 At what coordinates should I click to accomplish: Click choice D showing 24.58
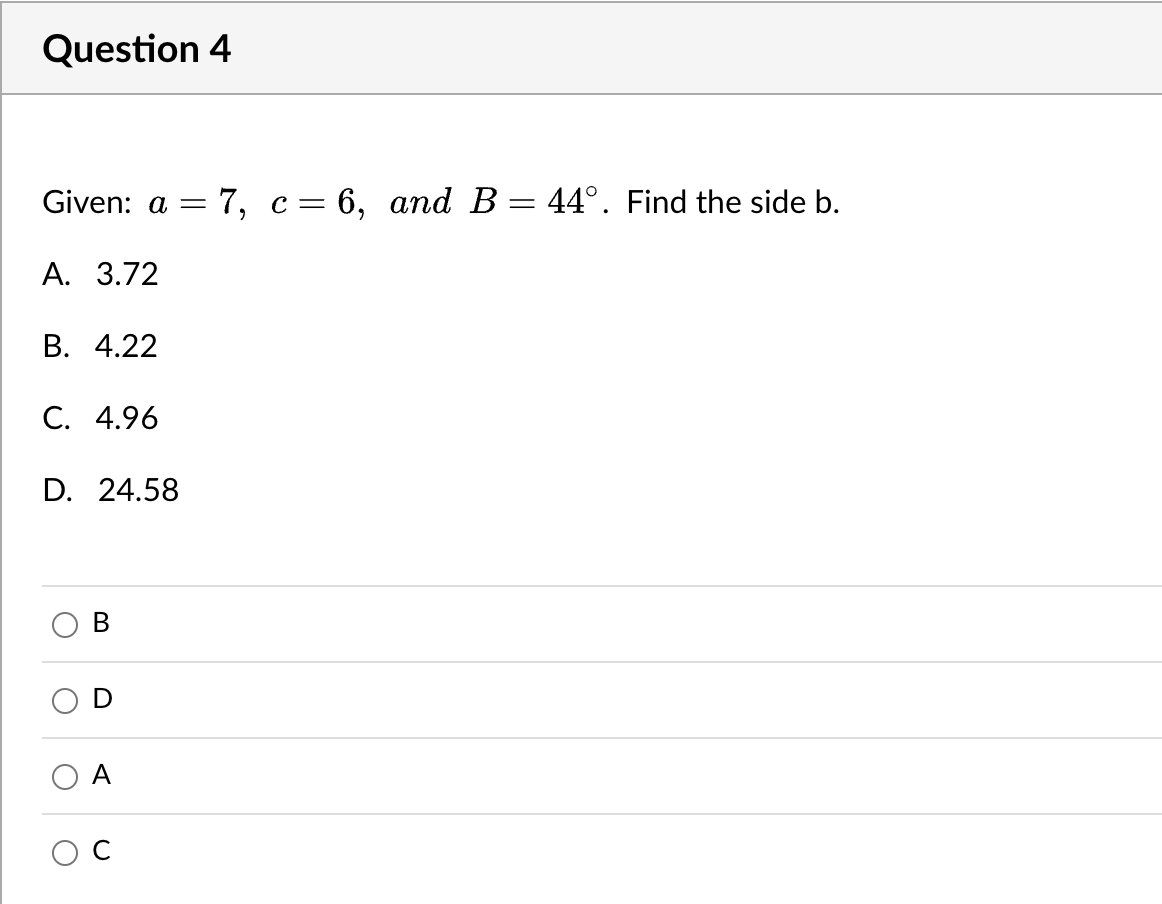[x=110, y=491]
